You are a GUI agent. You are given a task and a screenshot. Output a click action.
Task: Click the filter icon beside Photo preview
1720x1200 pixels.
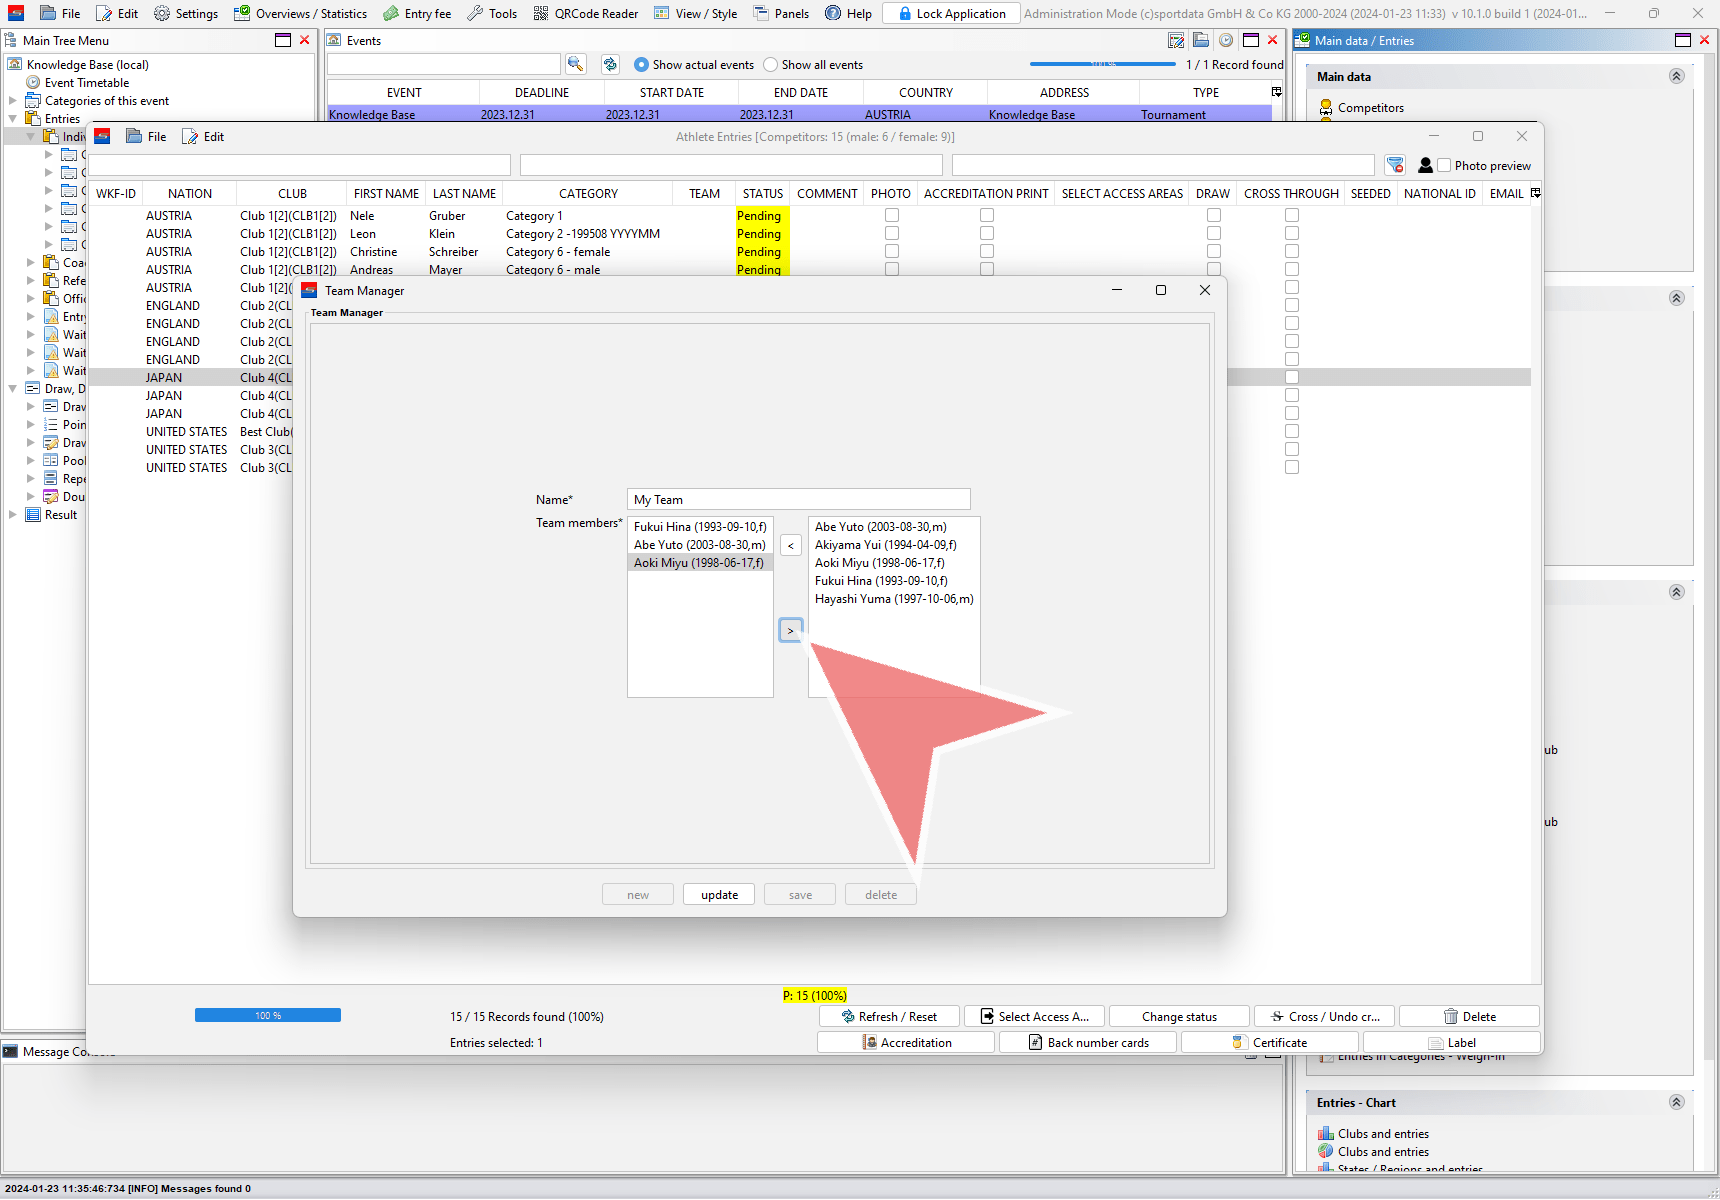pos(1395,165)
